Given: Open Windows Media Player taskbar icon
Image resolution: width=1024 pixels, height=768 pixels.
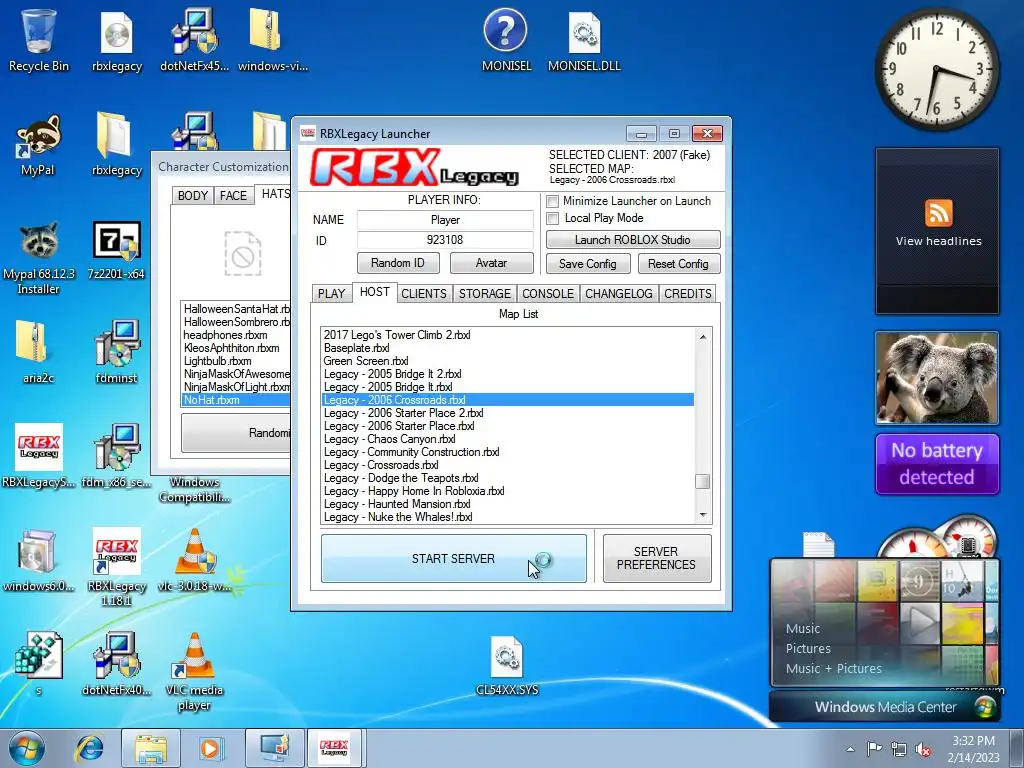Looking at the screenshot, I should tap(210, 748).
